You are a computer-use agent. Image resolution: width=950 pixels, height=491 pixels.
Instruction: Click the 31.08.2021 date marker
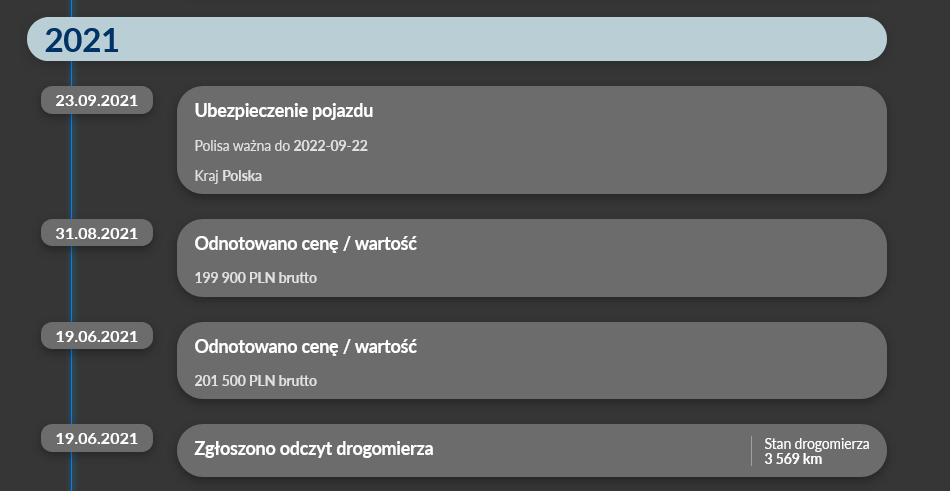(97, 233)
